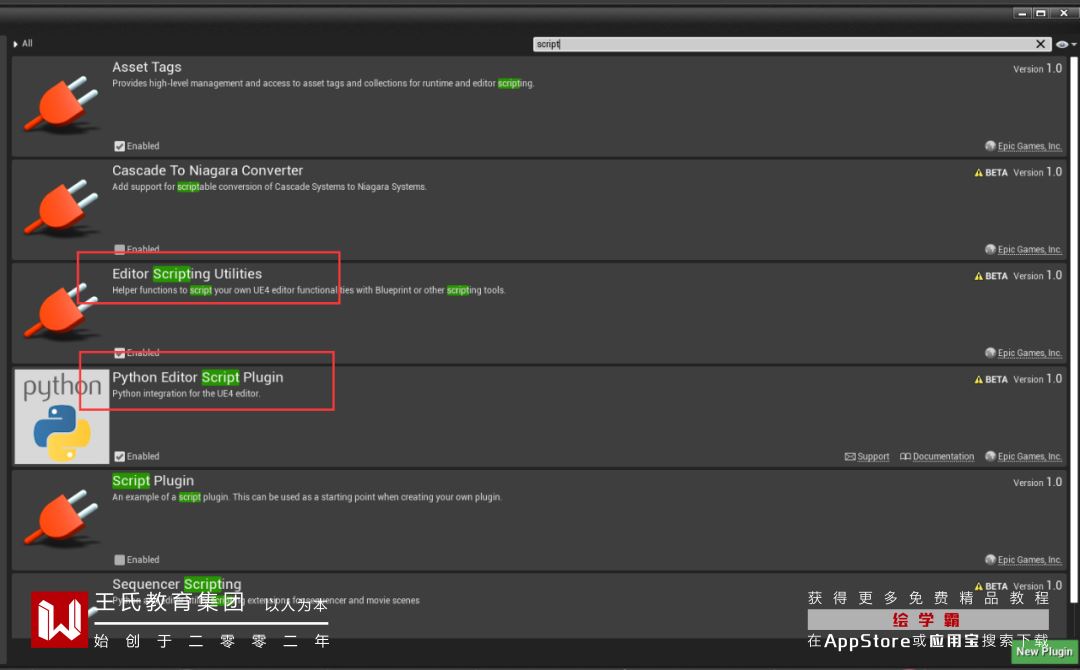This screenshot has height=670, width=1080.
Task: Close the Plugins window
Action: tap(1063, 13)
